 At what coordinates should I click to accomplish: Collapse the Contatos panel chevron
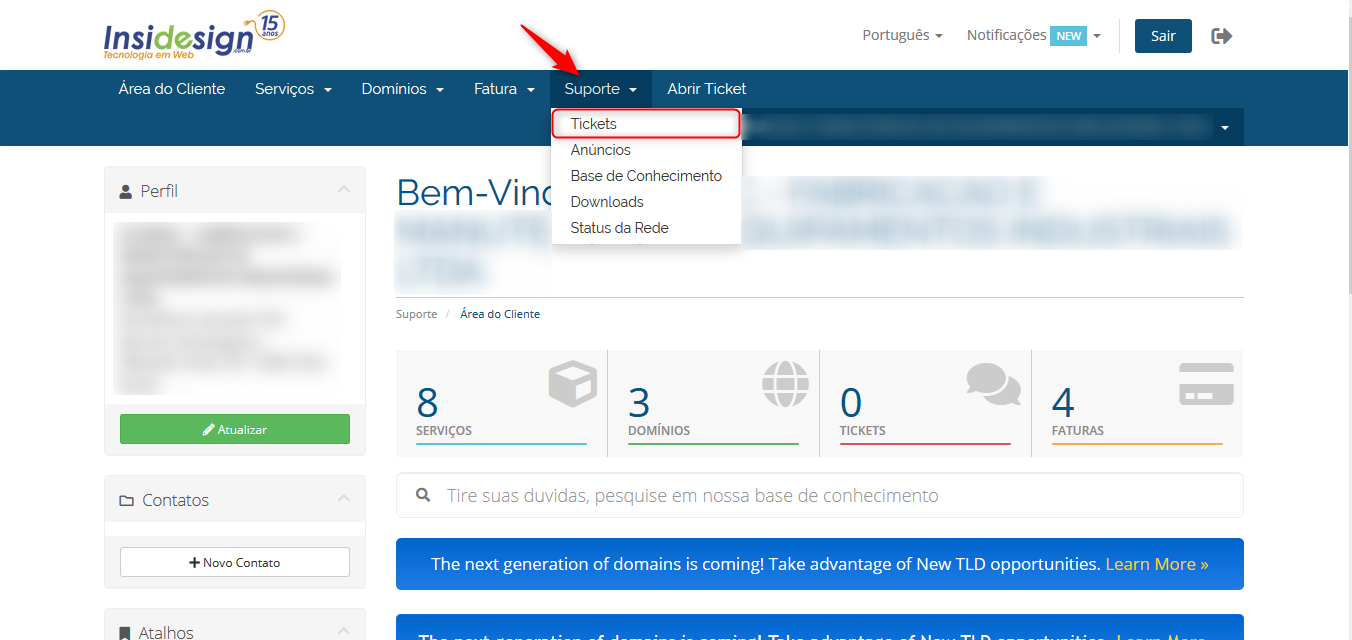(x=343, y=499)
